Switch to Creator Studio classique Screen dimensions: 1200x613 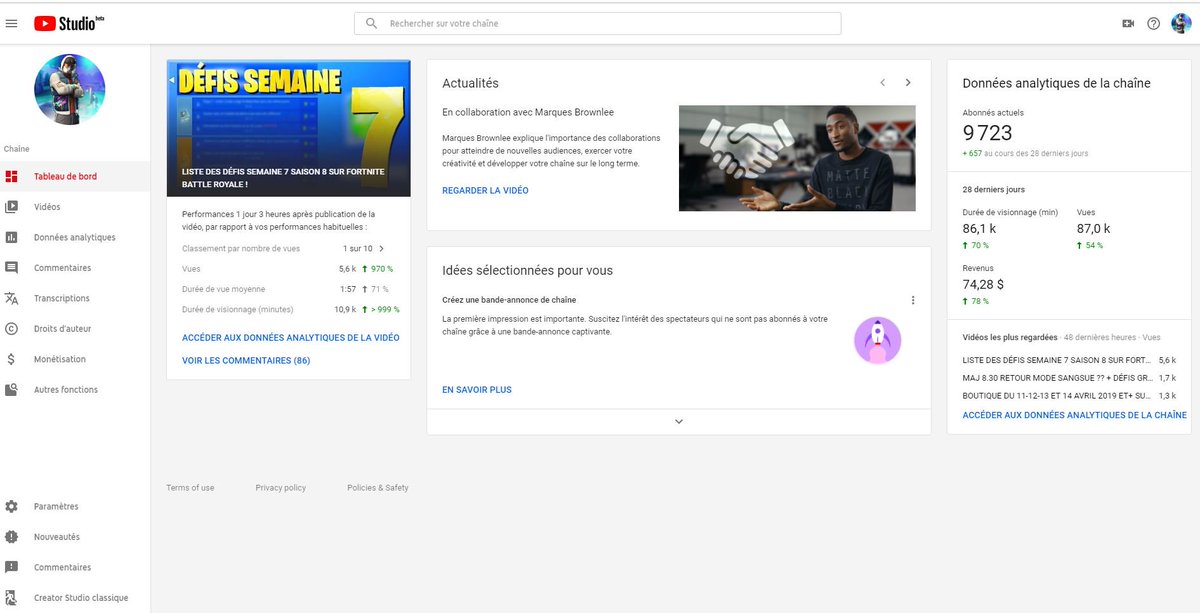(75, 598)
